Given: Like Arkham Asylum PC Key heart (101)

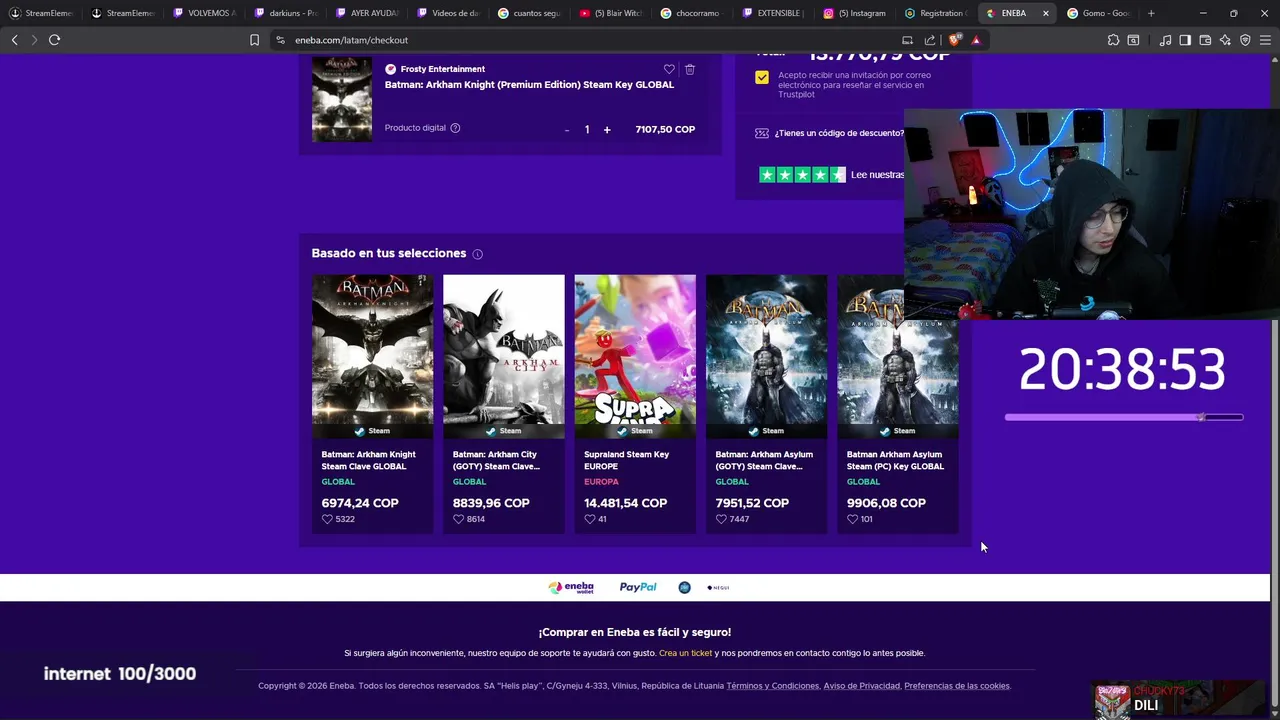Looking at the screenshot, I should coord(853,519).
